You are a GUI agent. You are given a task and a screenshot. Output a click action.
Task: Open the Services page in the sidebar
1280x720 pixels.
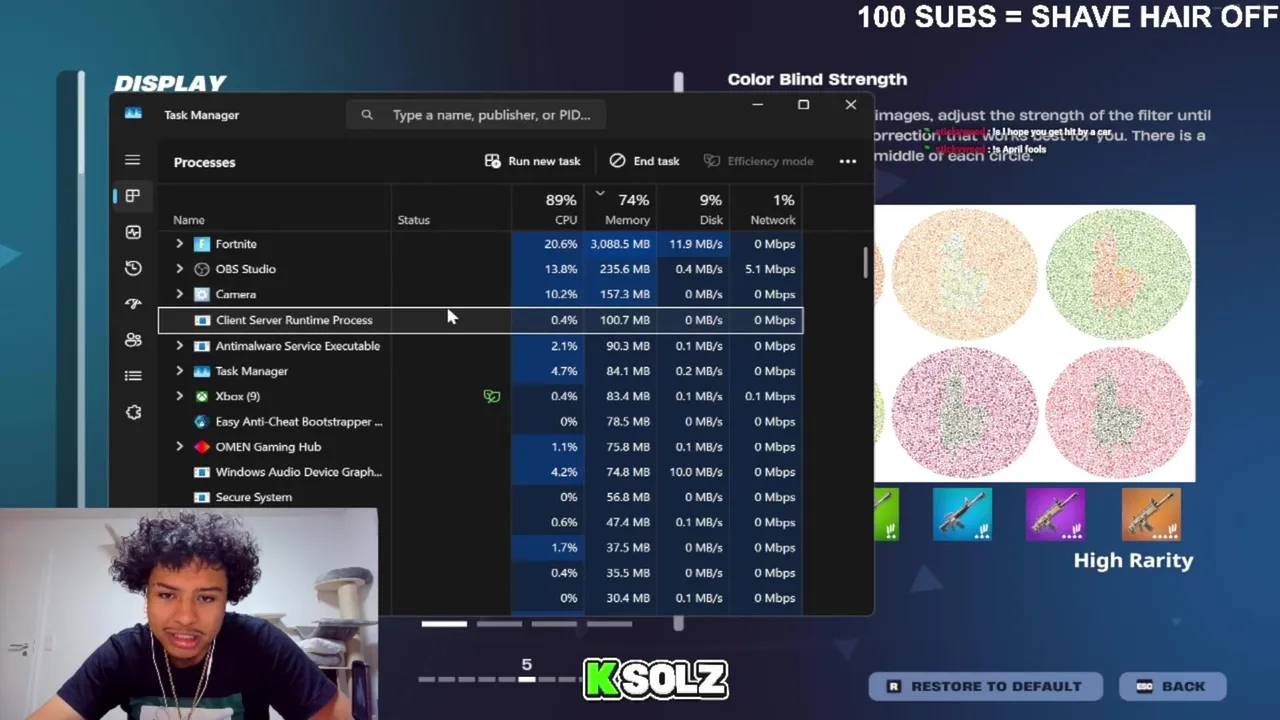pyautogui.click(x=133, y=412)
